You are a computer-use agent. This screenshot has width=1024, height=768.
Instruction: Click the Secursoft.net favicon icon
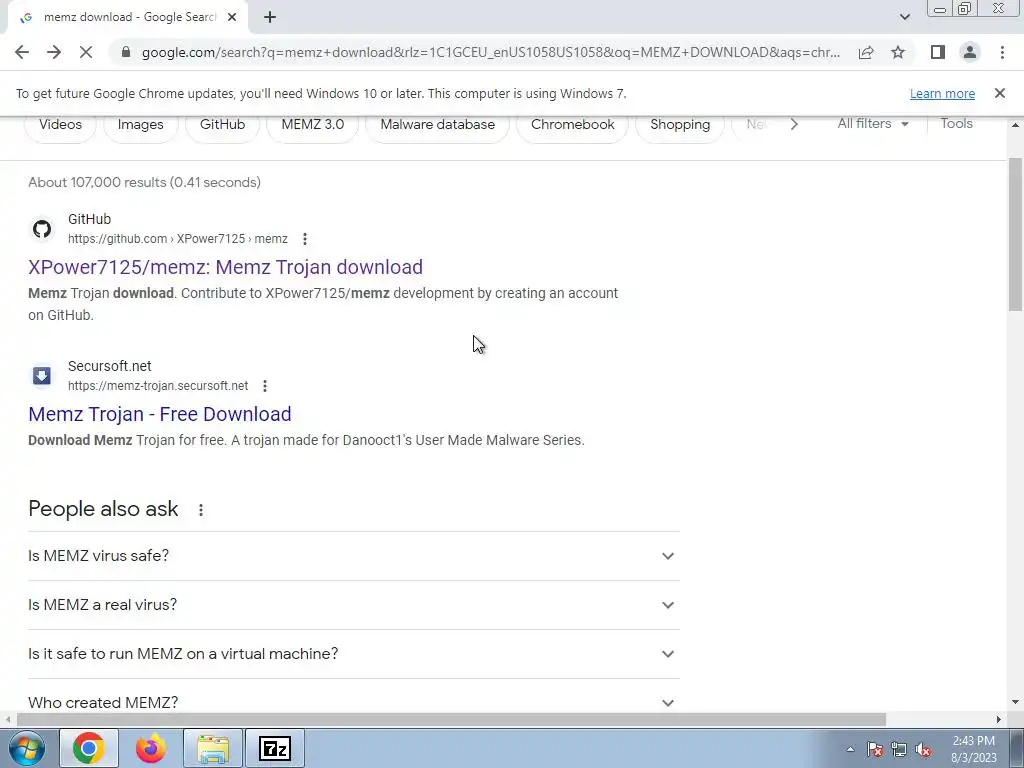click(42, 376)
